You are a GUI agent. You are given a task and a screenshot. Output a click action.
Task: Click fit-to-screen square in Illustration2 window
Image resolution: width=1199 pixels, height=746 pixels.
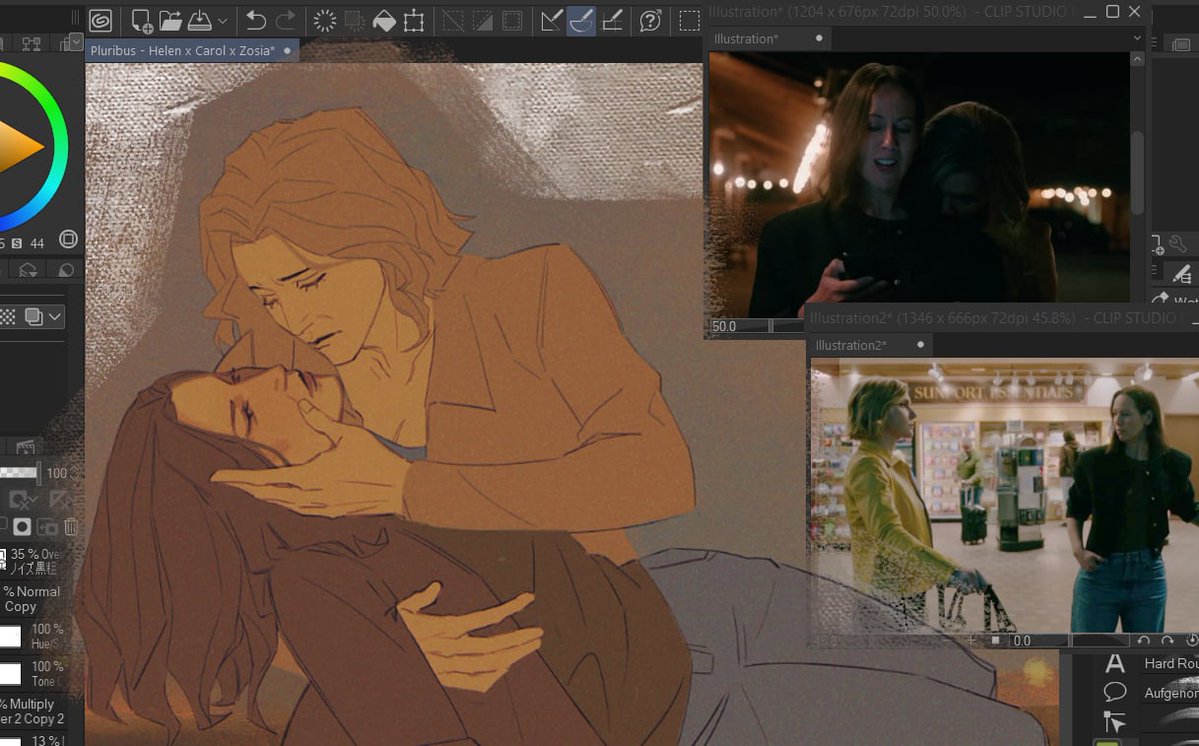coord(996,641)
